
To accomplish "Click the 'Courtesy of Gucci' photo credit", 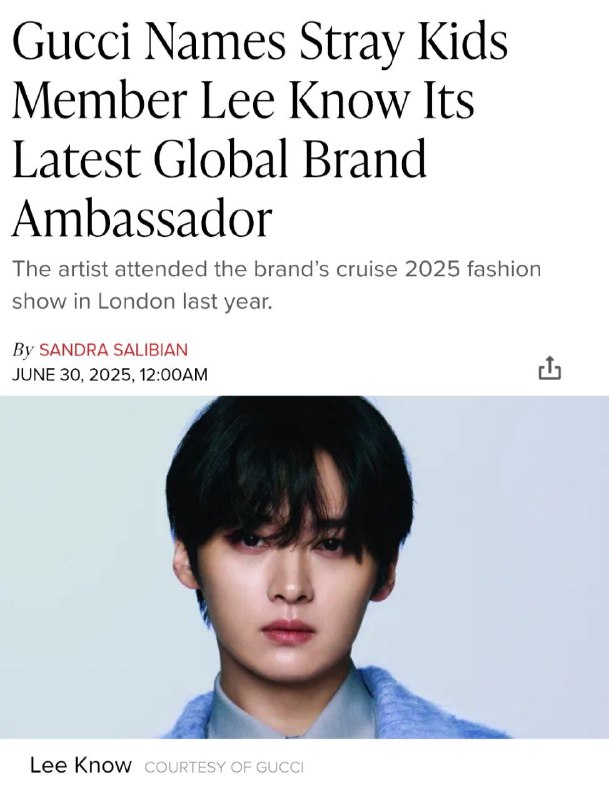I will pyautogui.click(x=224, y=767).
